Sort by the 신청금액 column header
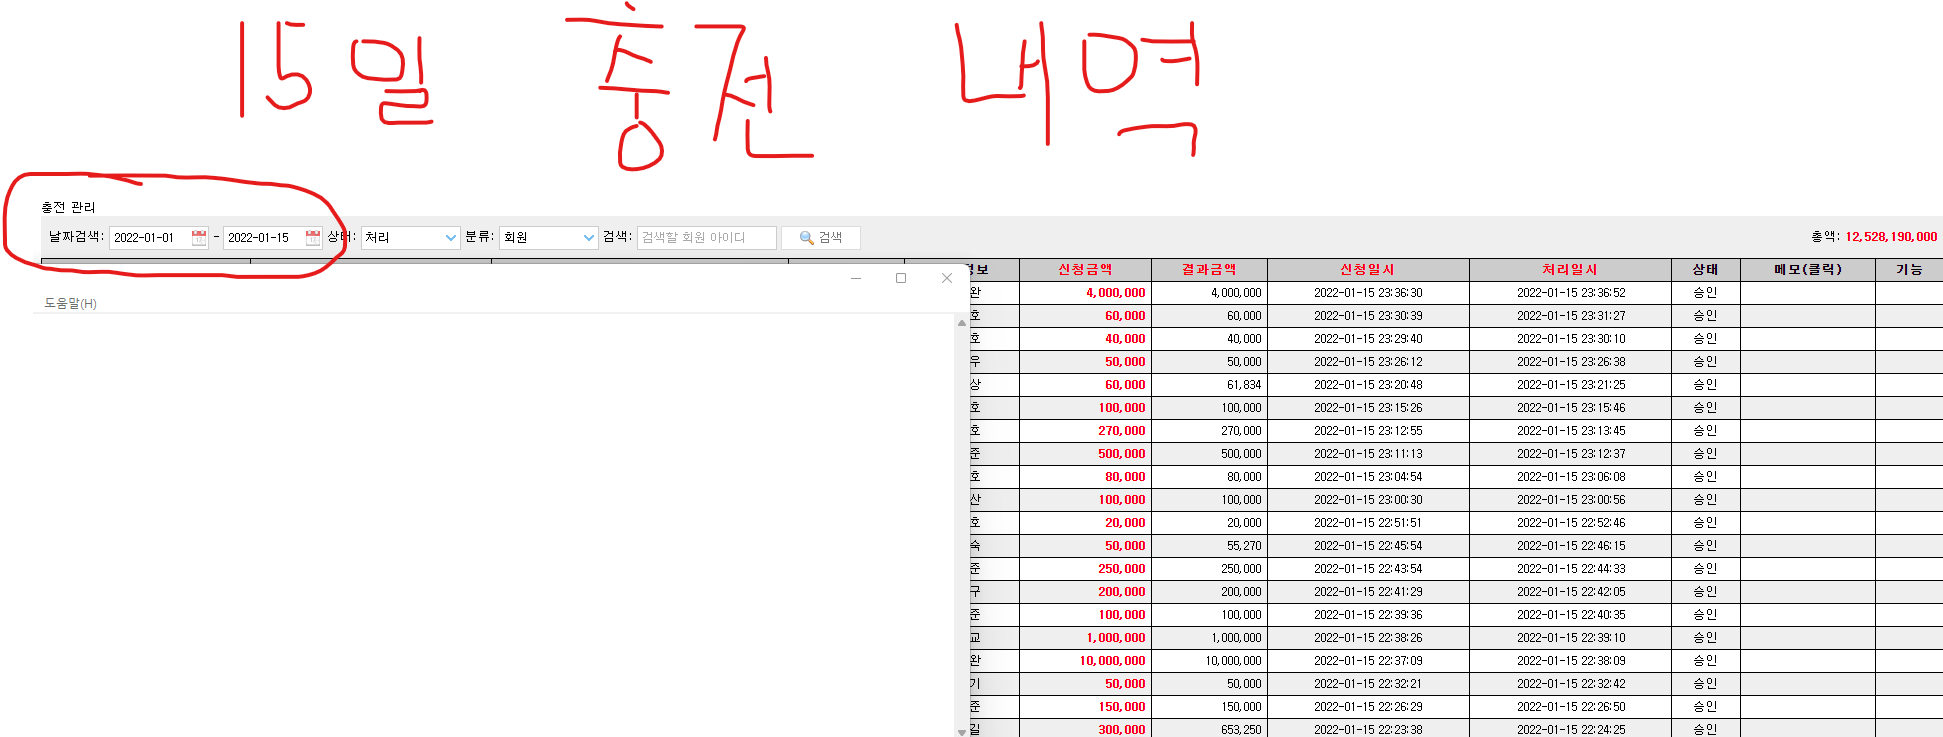This screenshot has height=737, width=1943. [1085, 270]
